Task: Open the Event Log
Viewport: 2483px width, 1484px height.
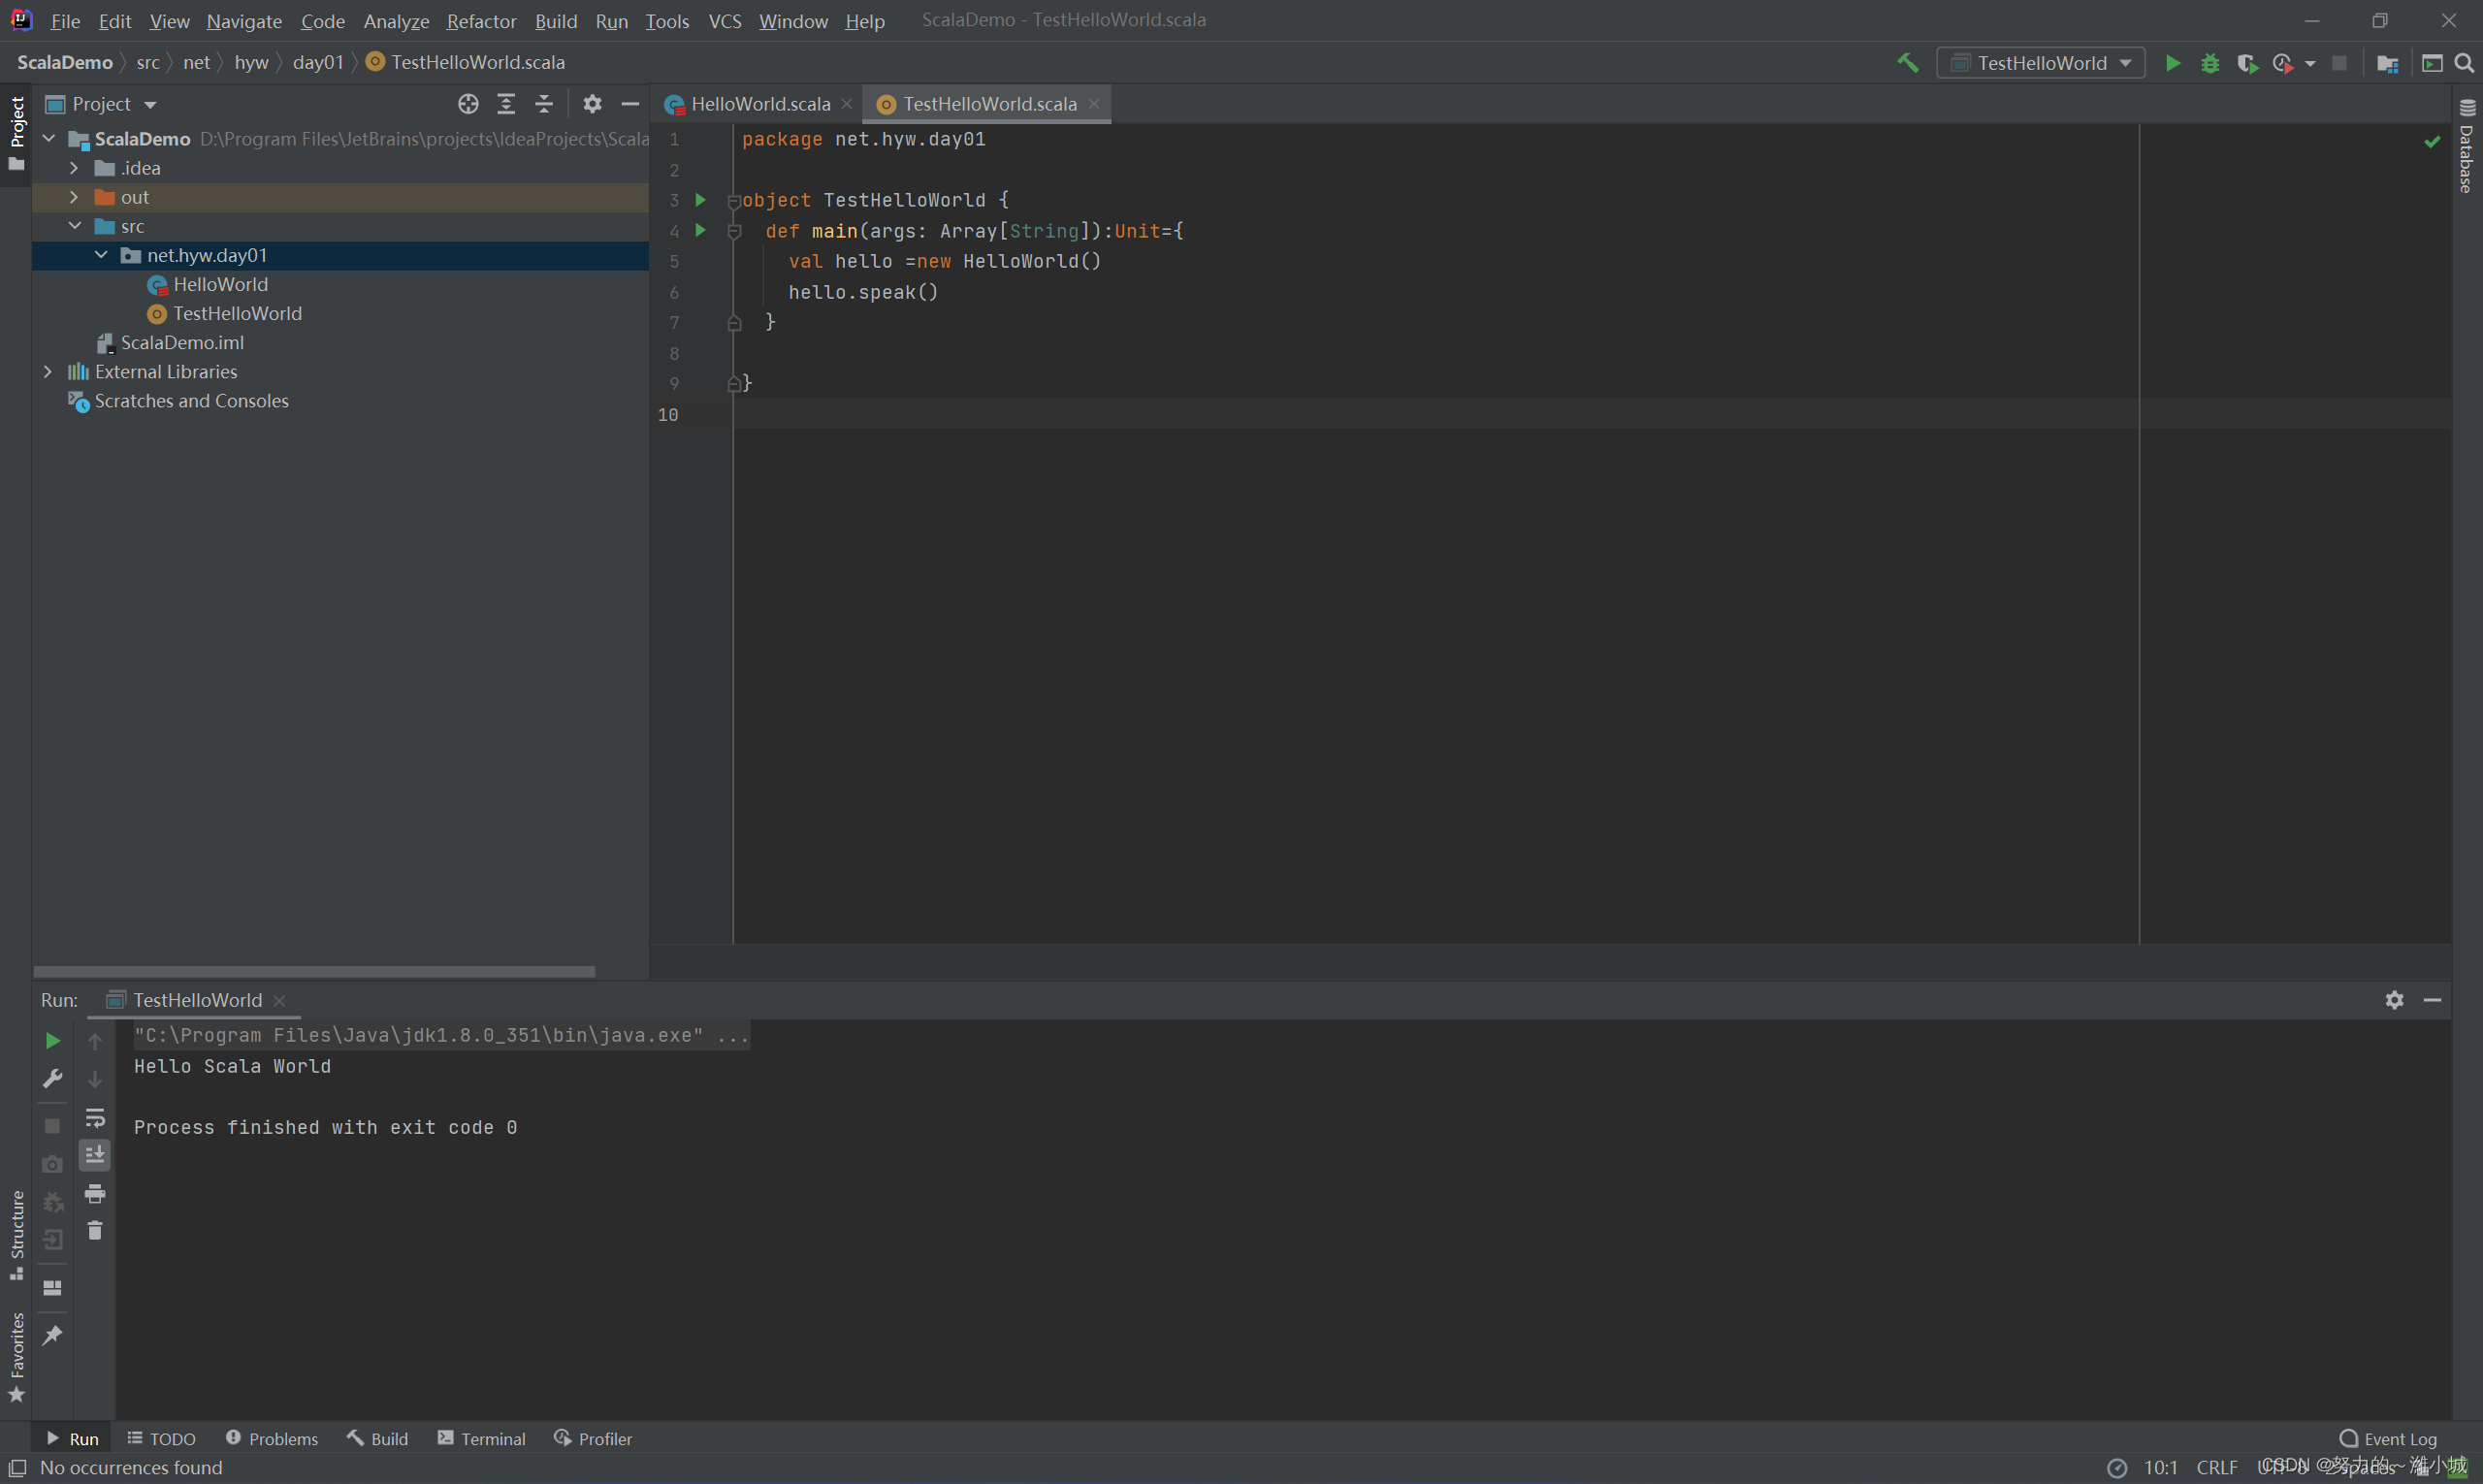Action: coord(2388,1438)
